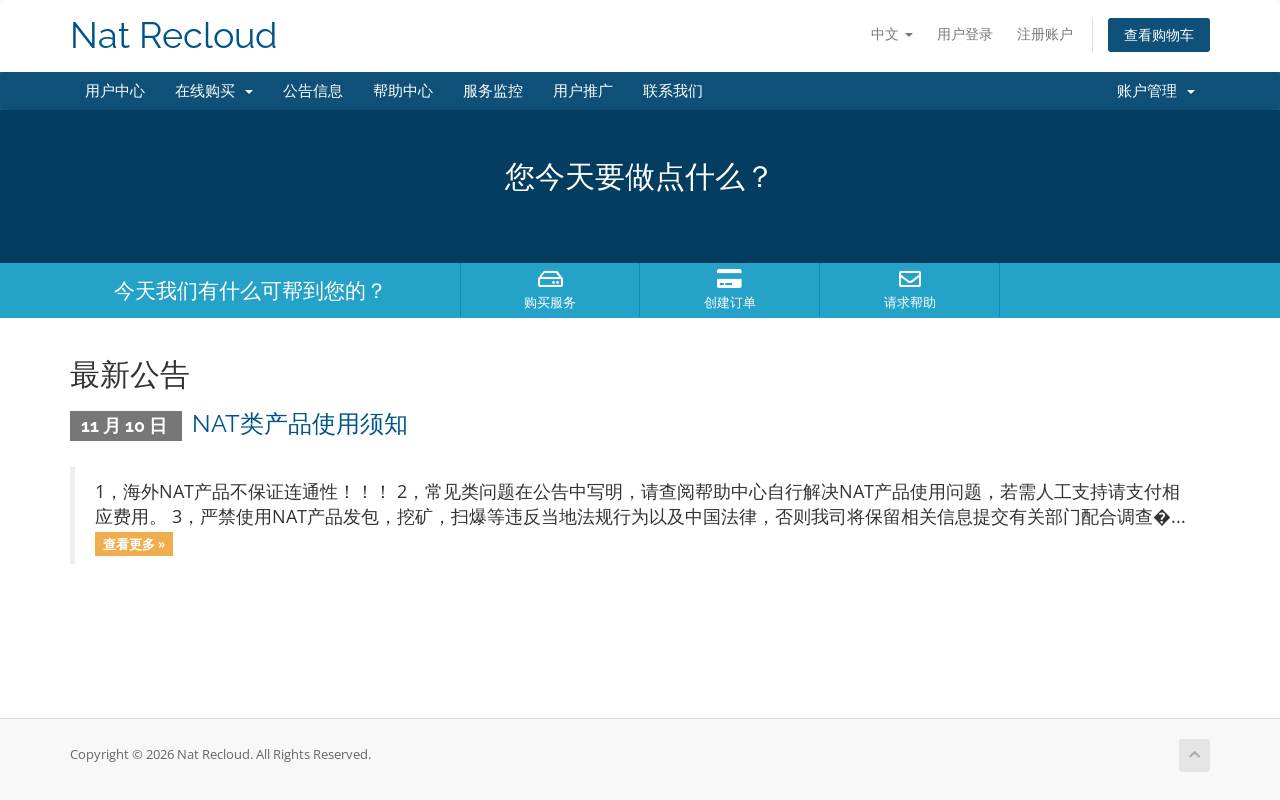Click the 创建订单 label

730,302
